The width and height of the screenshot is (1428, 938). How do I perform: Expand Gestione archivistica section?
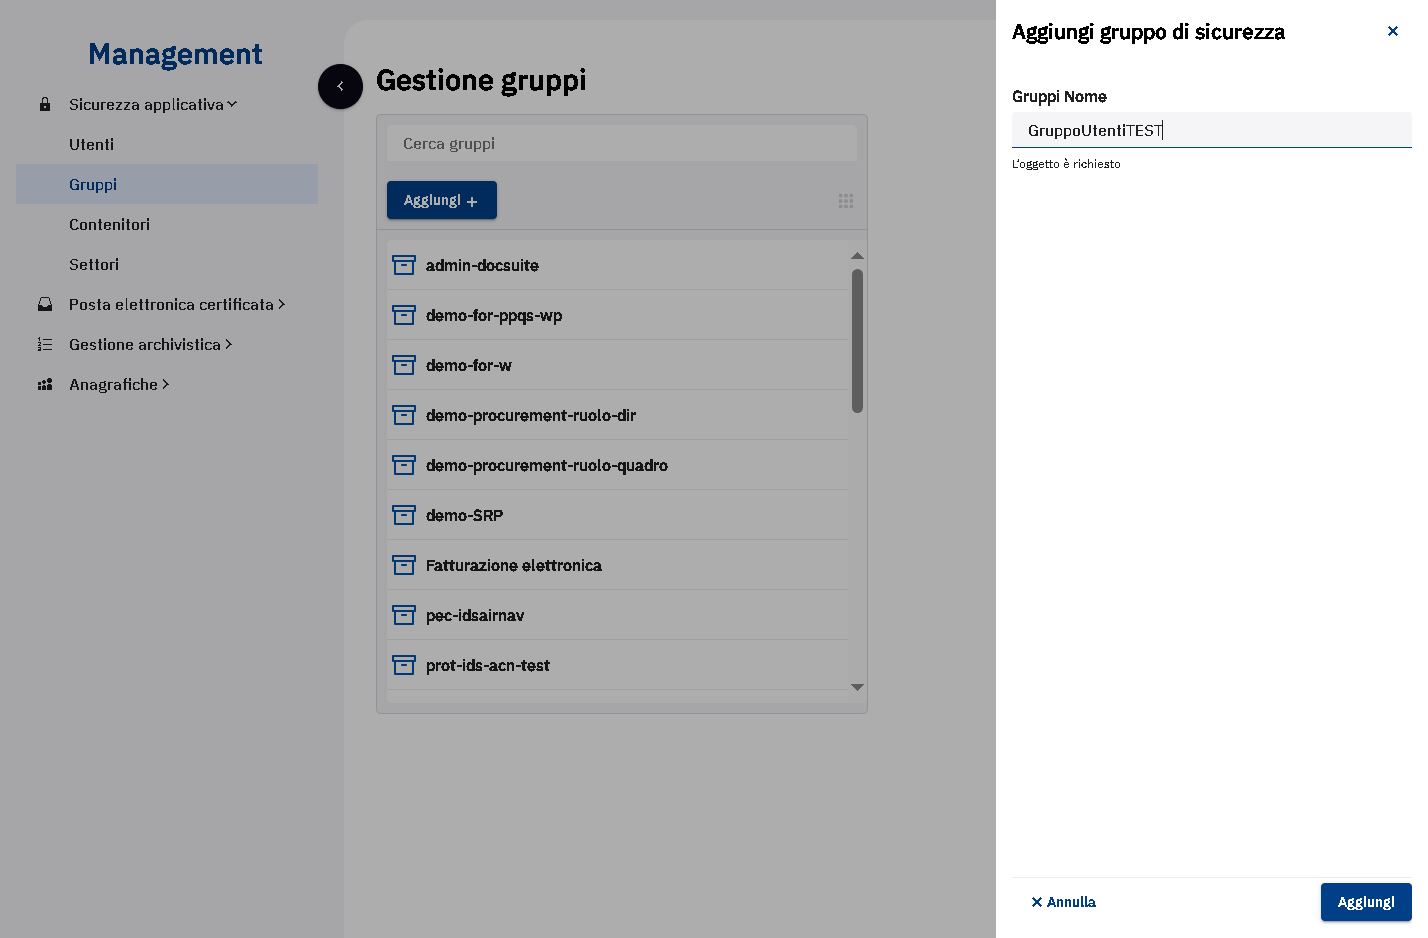point(229,344)
